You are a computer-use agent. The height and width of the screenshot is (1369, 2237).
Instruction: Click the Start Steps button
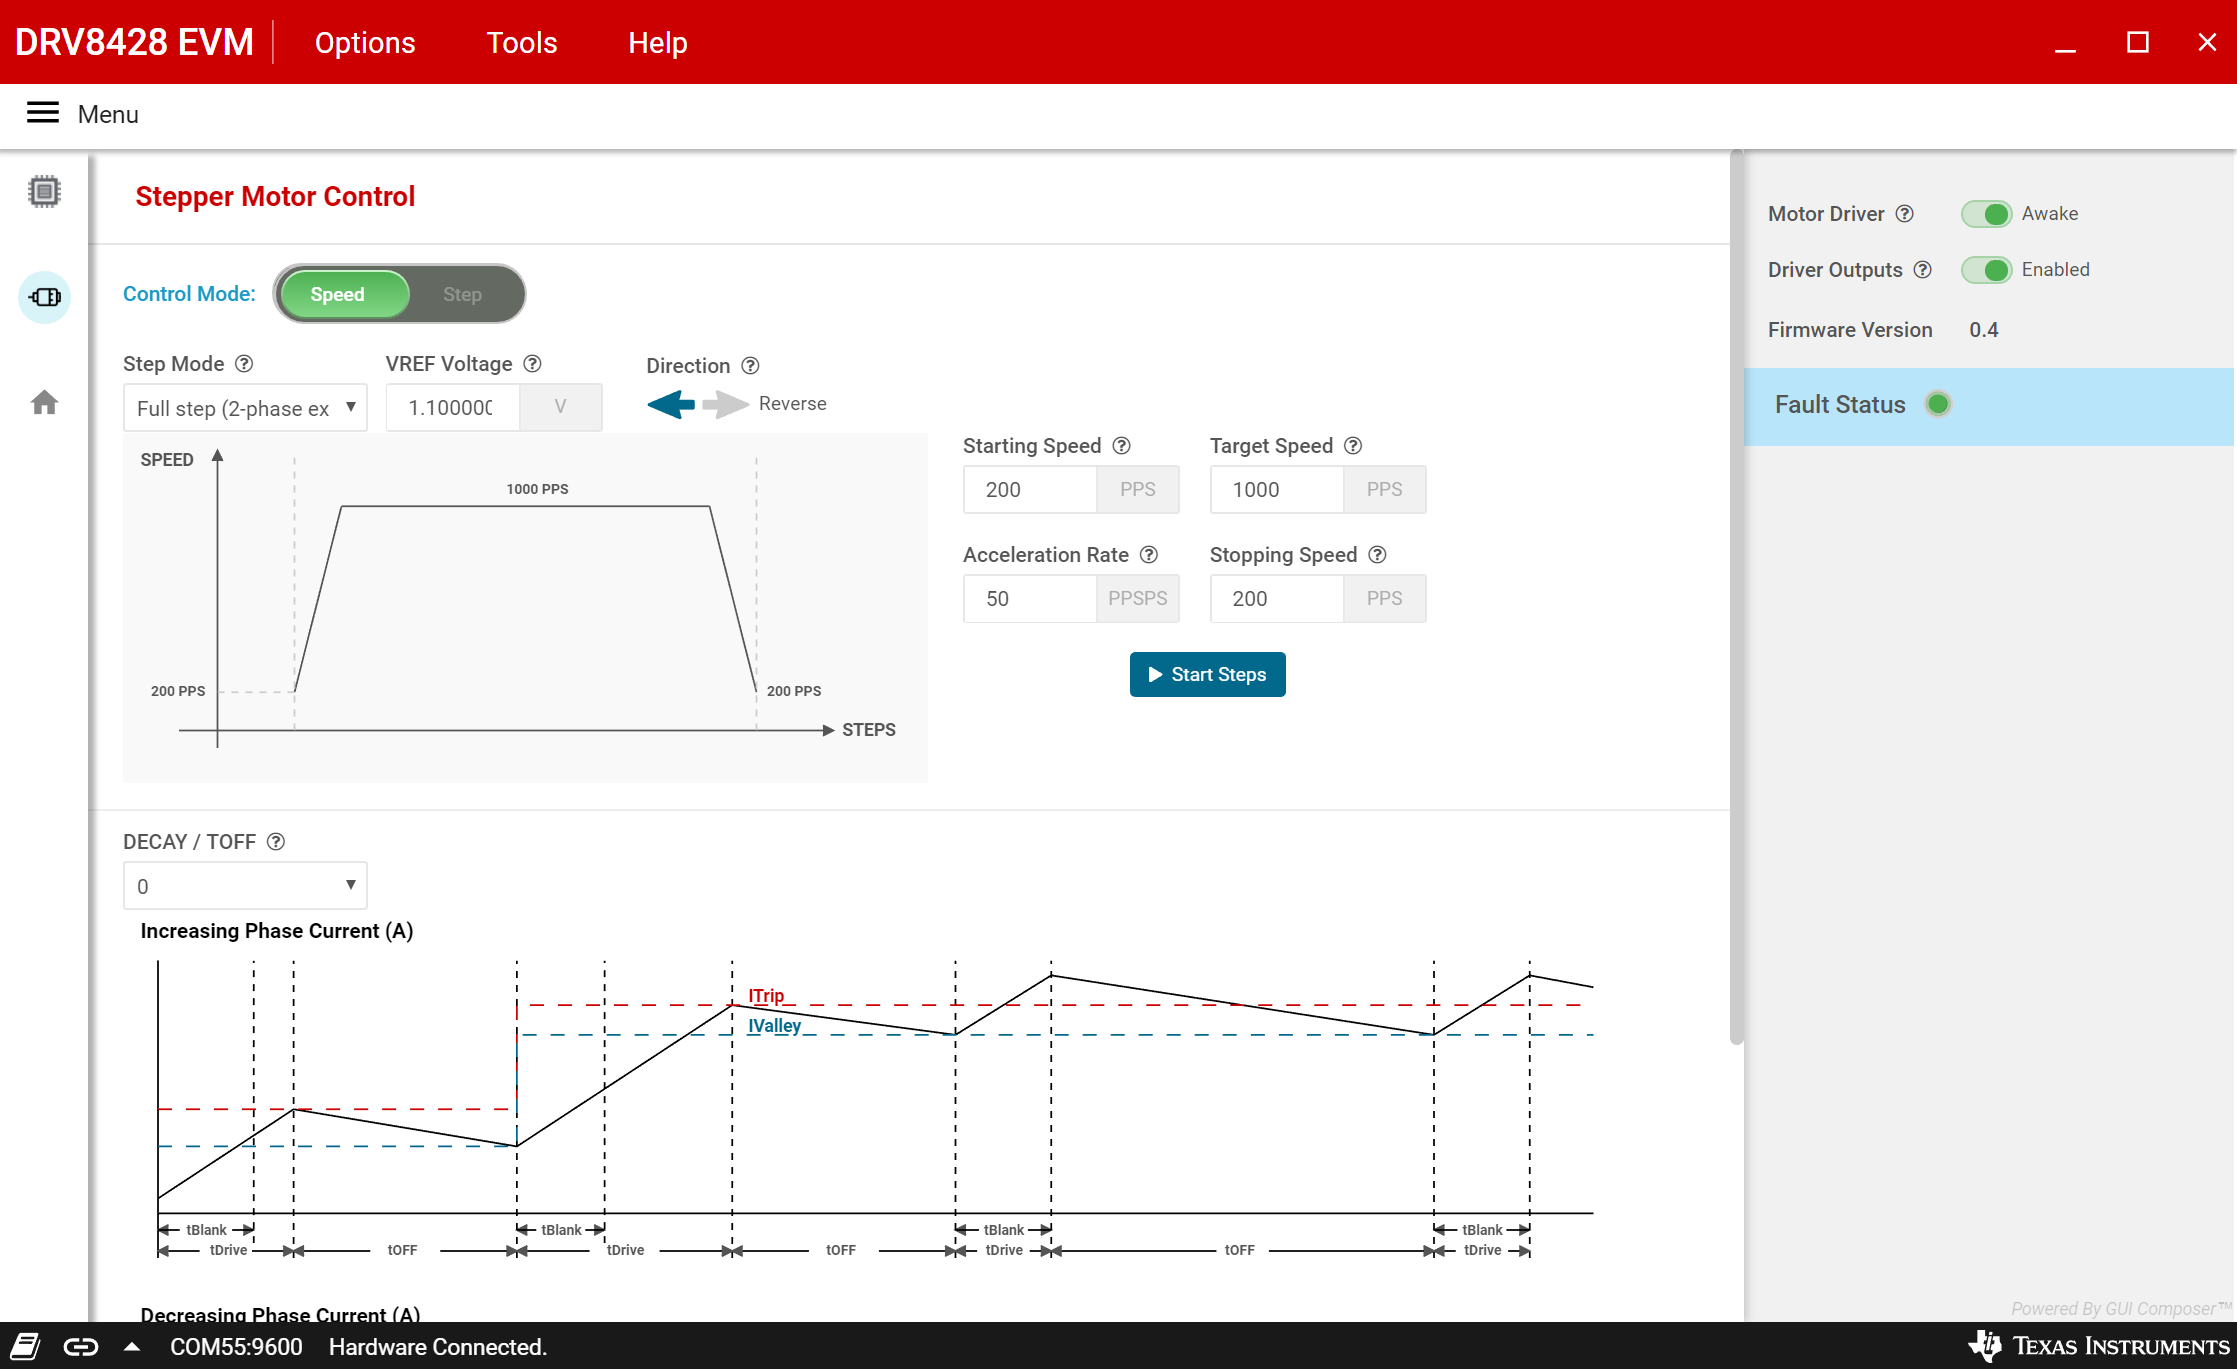pyautogui.click(x=1207, y=675)
